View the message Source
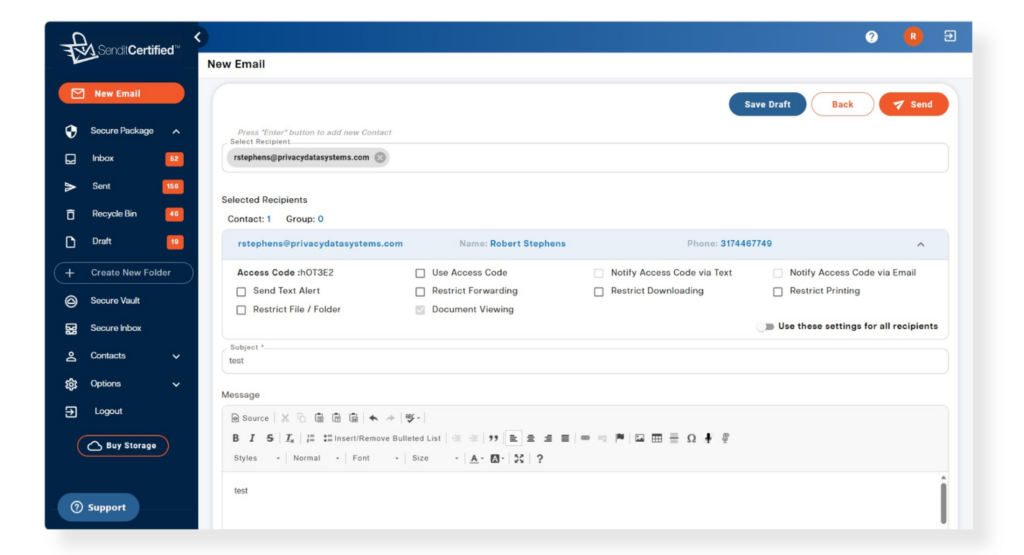Image resolution: width=1024 pixels, height=555 pixels. coord(250,418)
